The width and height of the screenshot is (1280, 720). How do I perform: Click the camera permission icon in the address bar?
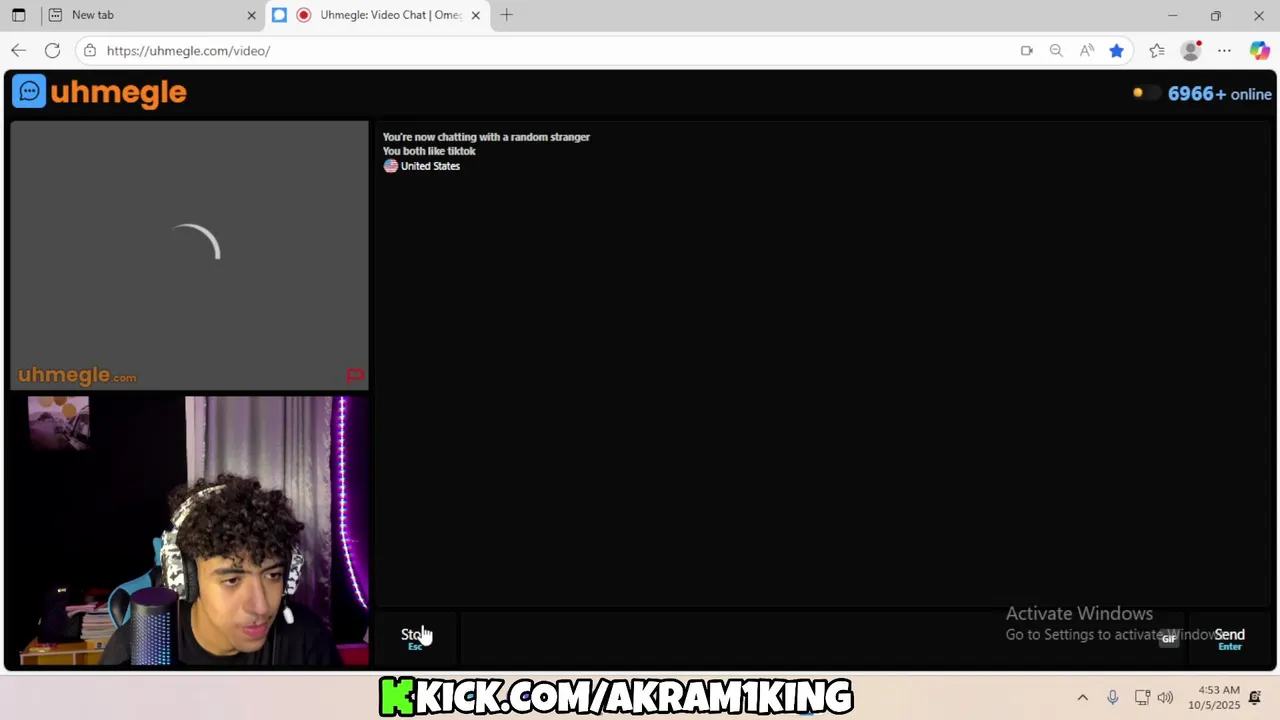pyautogui.click(x=1026, y=50)
